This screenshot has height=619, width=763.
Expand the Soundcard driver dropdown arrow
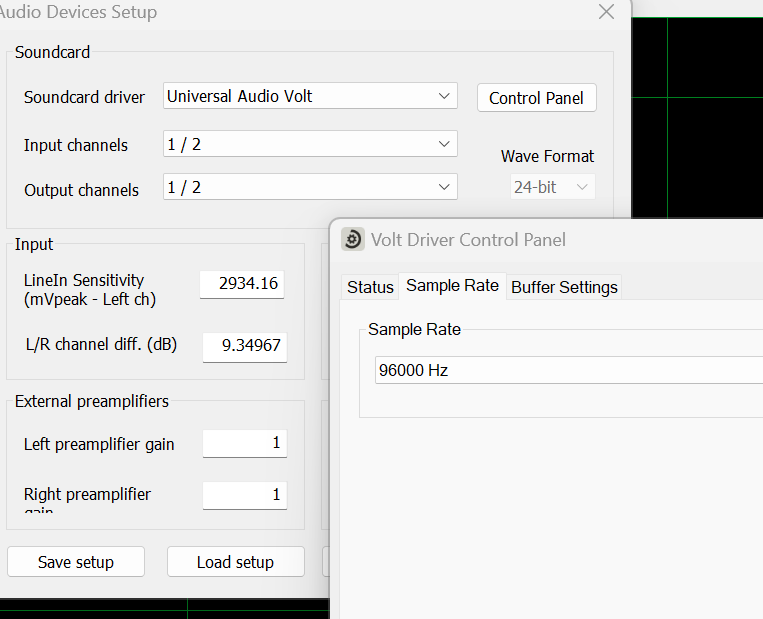point(444,96)
